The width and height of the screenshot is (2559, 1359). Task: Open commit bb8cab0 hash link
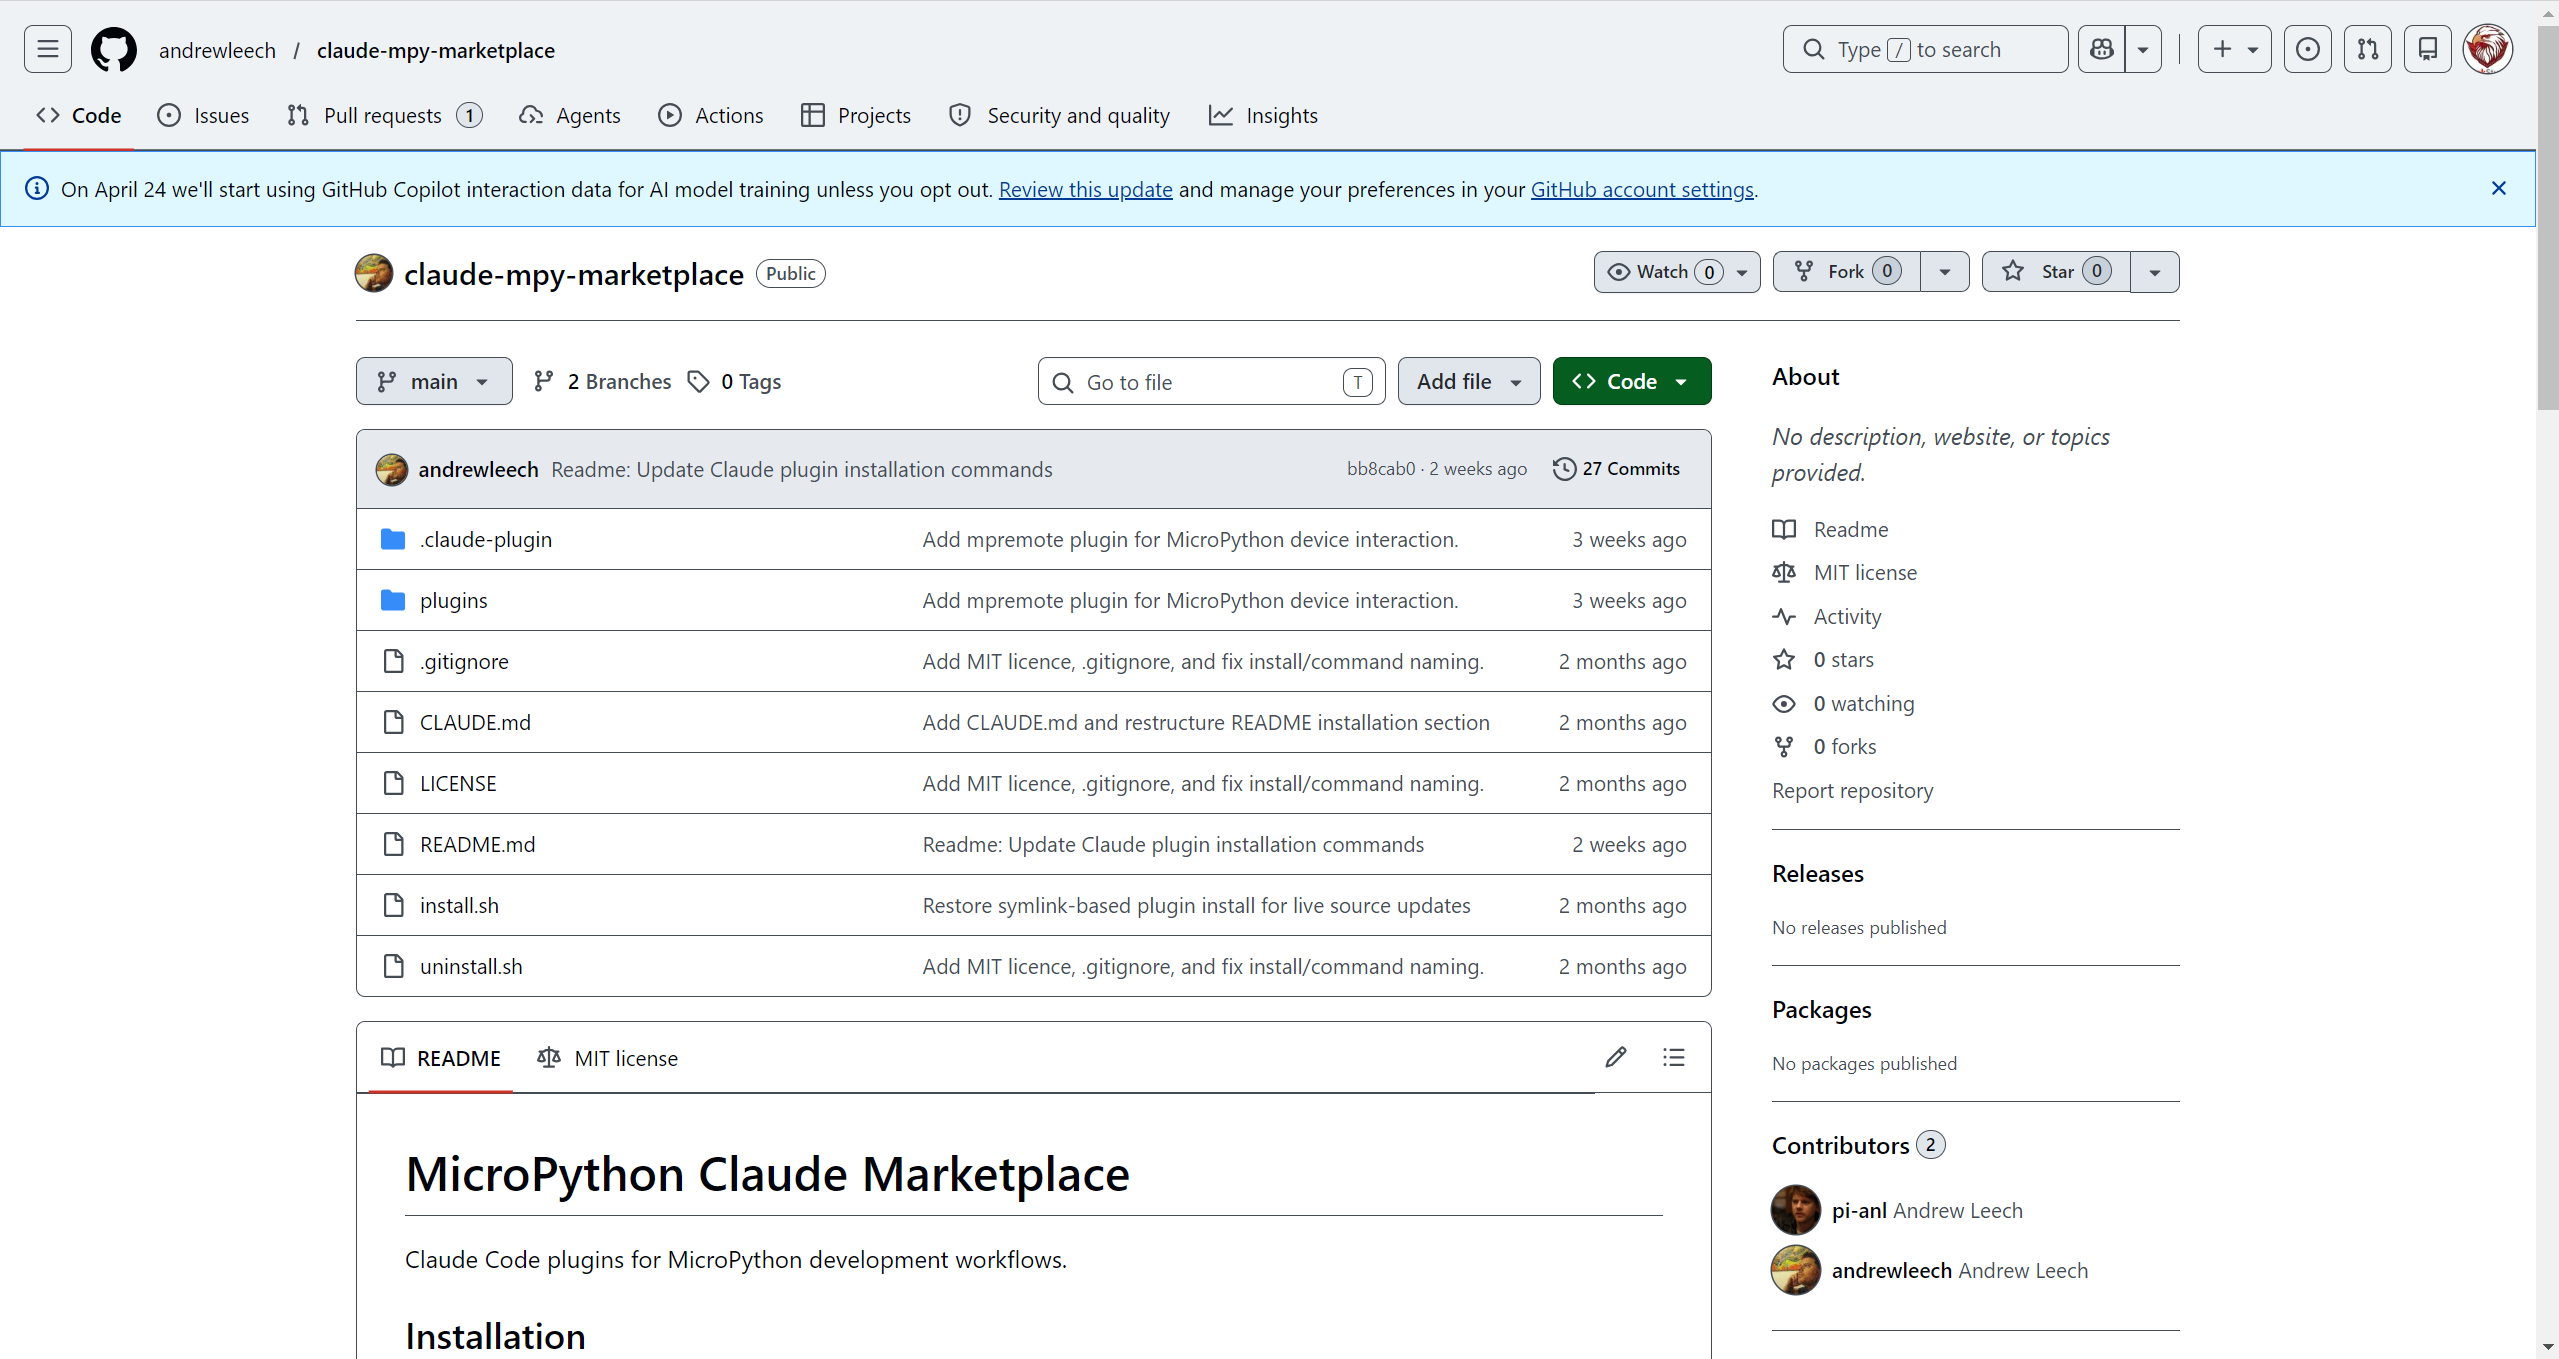(x=1381, y=469)
